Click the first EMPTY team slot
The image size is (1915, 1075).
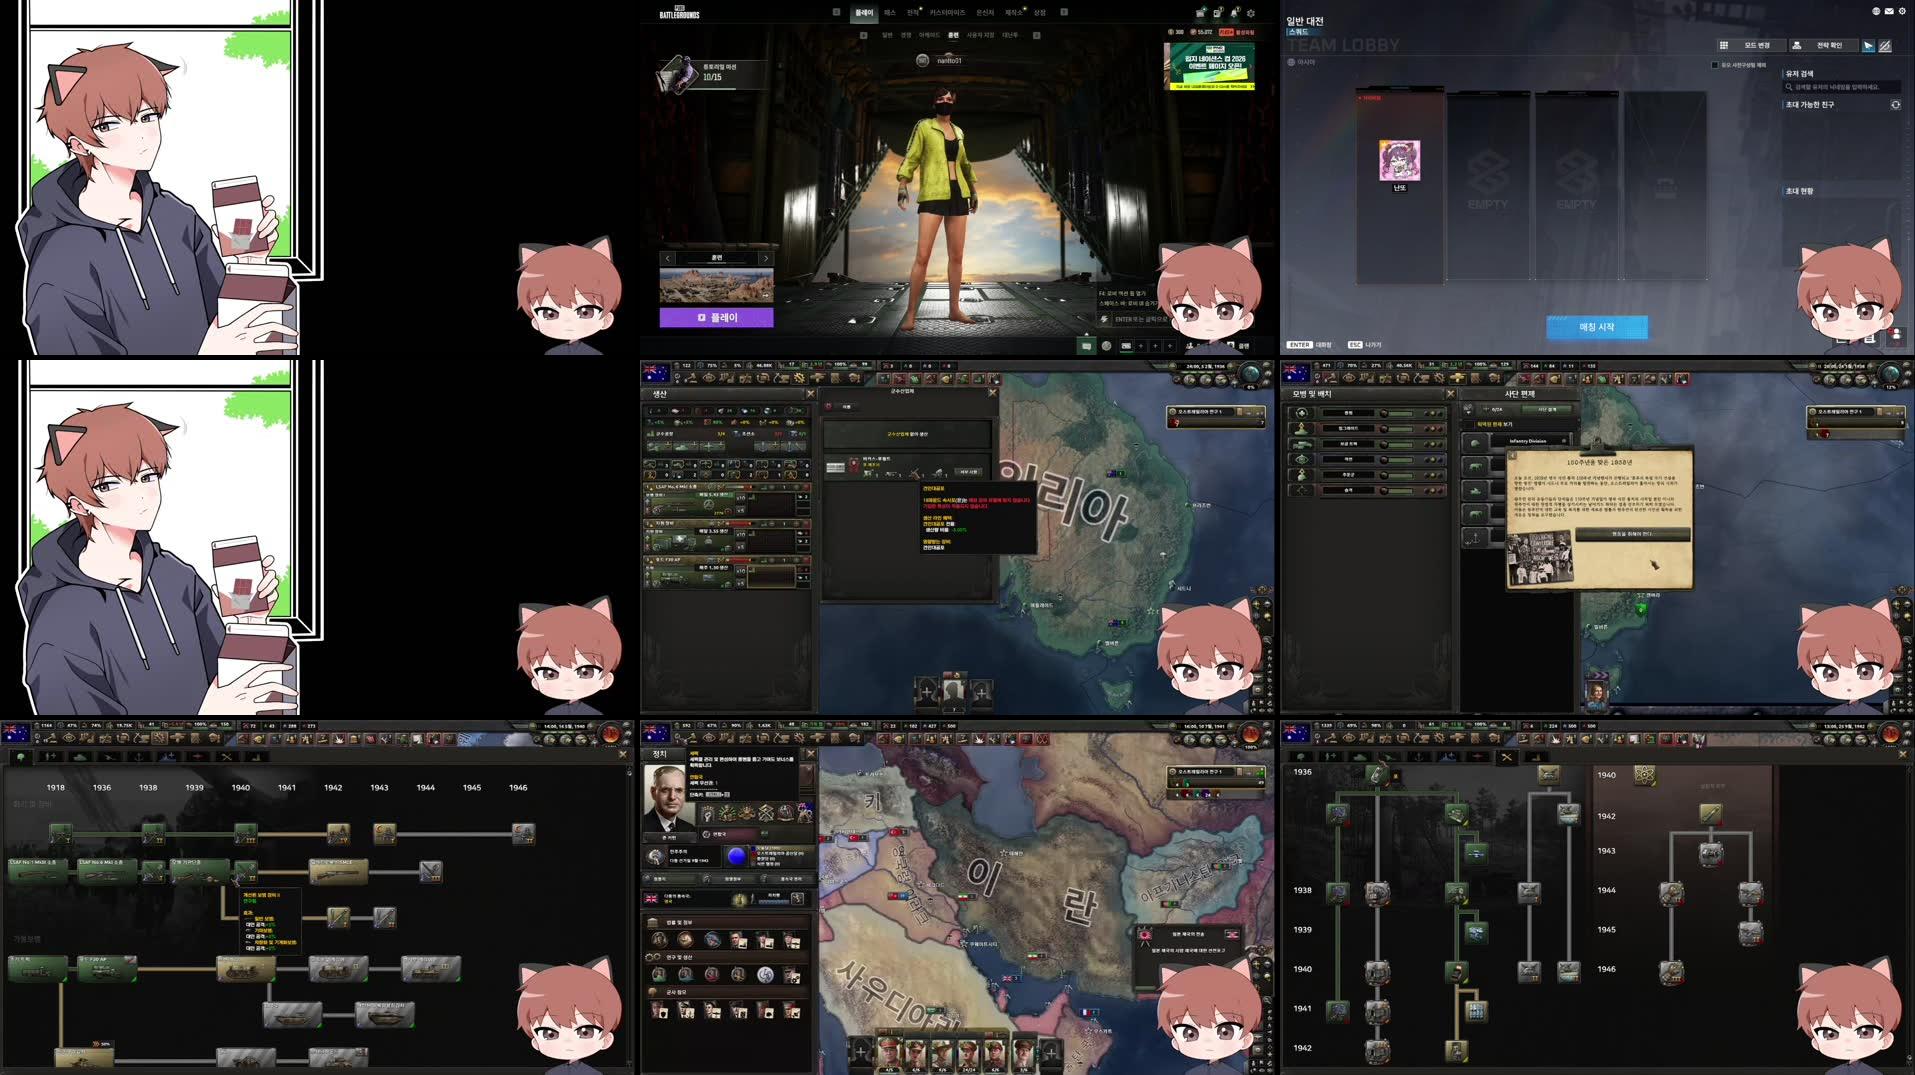[1488, 185]
